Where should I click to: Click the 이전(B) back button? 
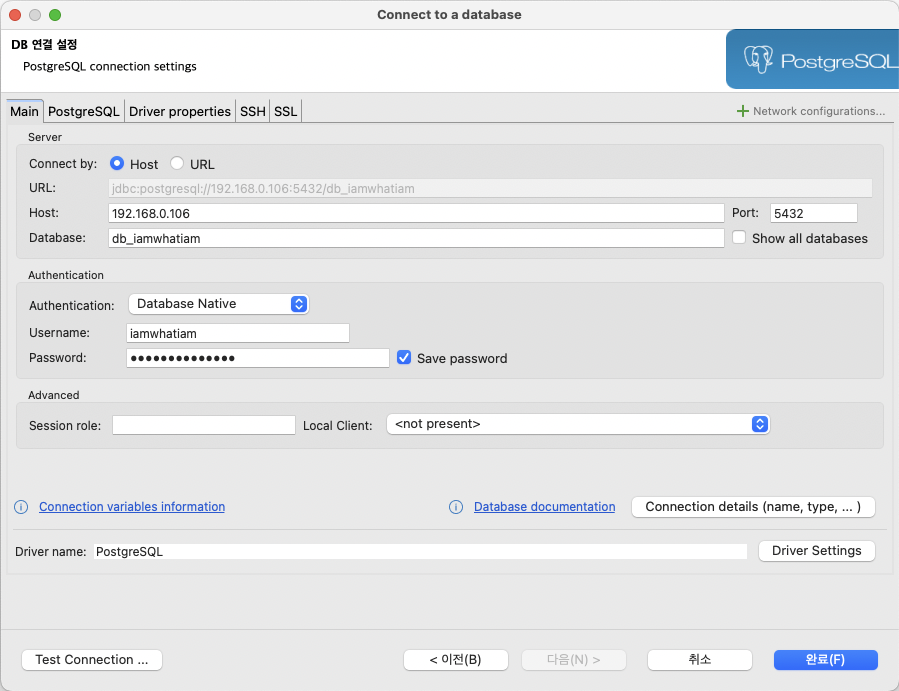coord(456,660)
